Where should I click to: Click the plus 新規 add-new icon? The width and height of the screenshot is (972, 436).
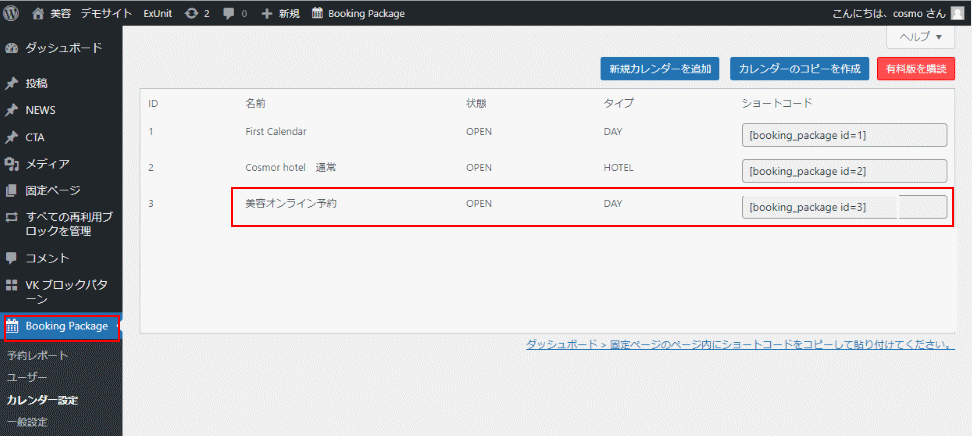pyautogui.click(x=267, y=13)
